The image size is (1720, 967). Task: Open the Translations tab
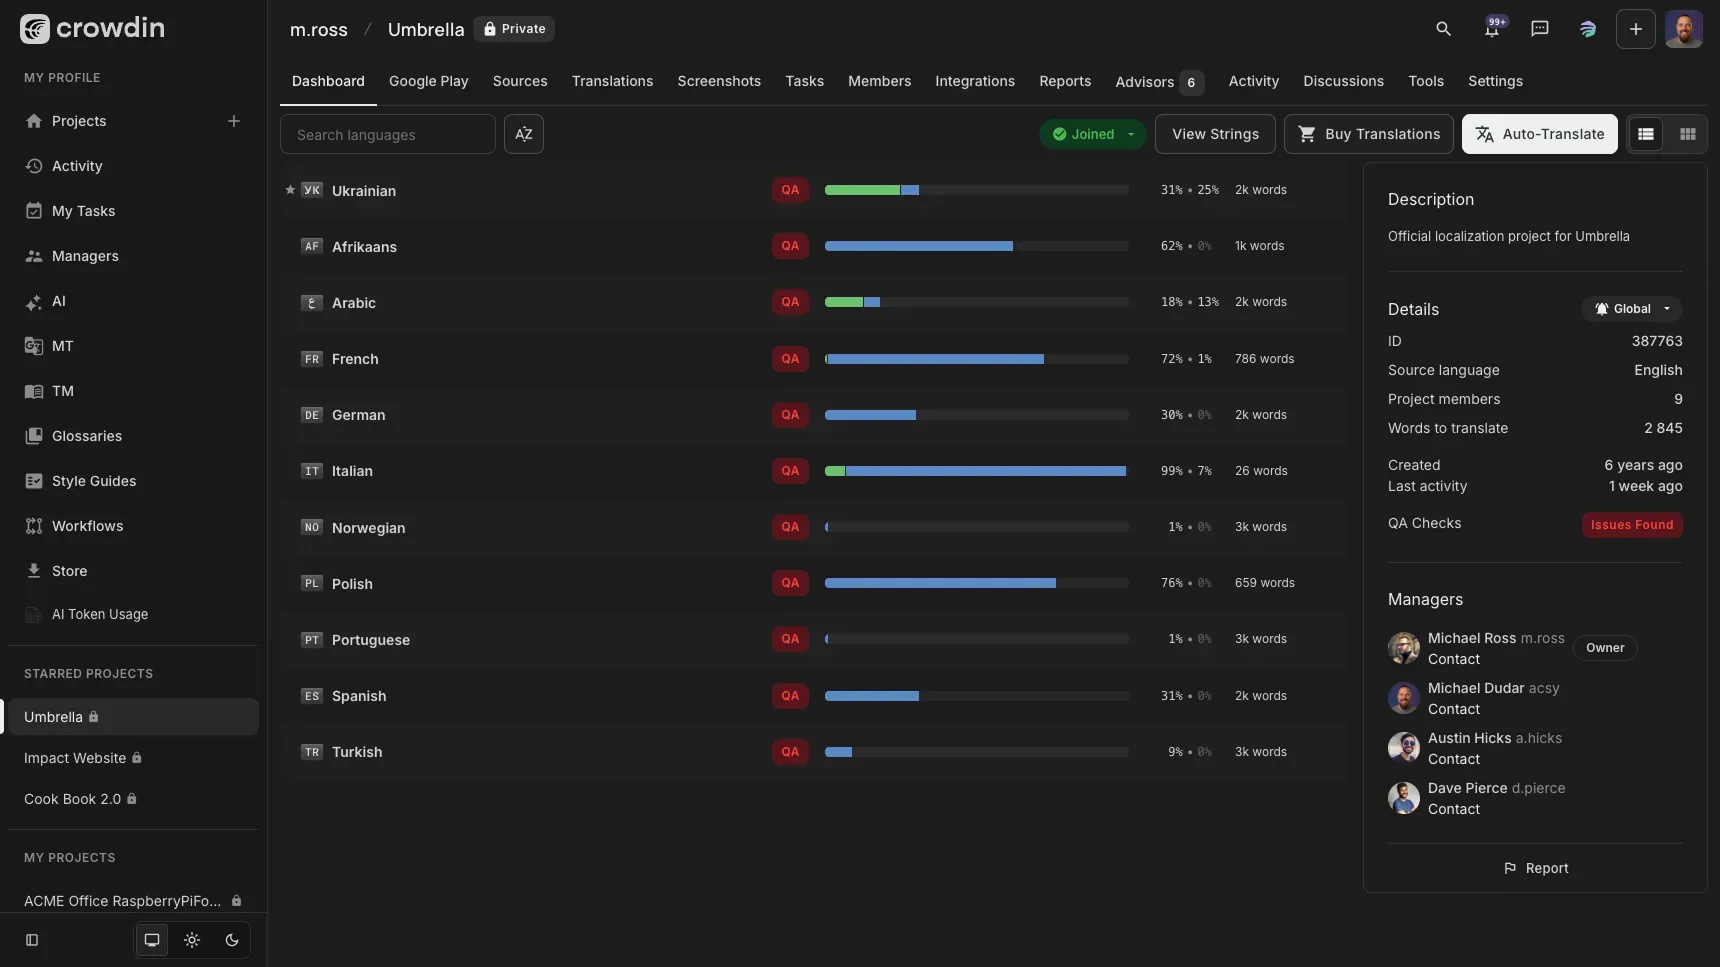point(612,81)
